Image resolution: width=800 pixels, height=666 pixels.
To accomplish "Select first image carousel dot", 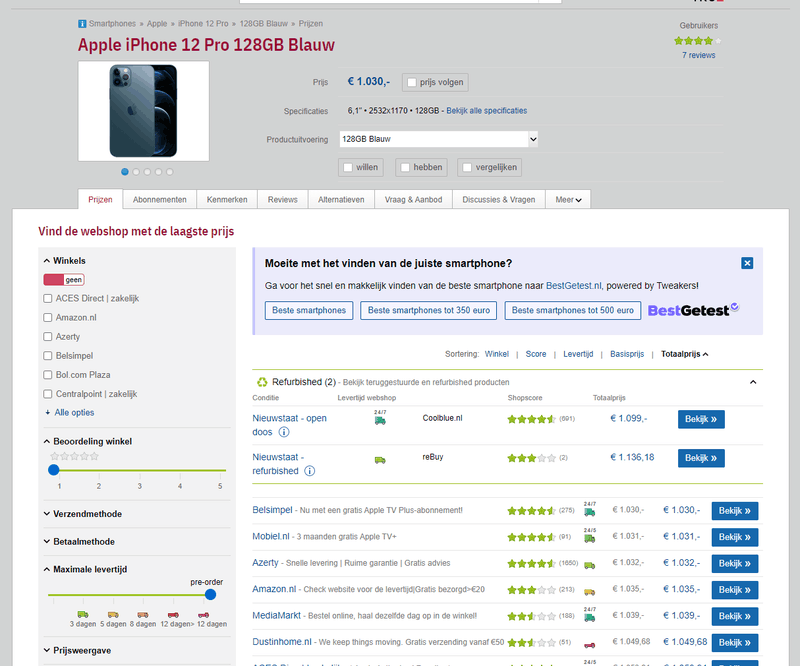I will pos(124,172).
